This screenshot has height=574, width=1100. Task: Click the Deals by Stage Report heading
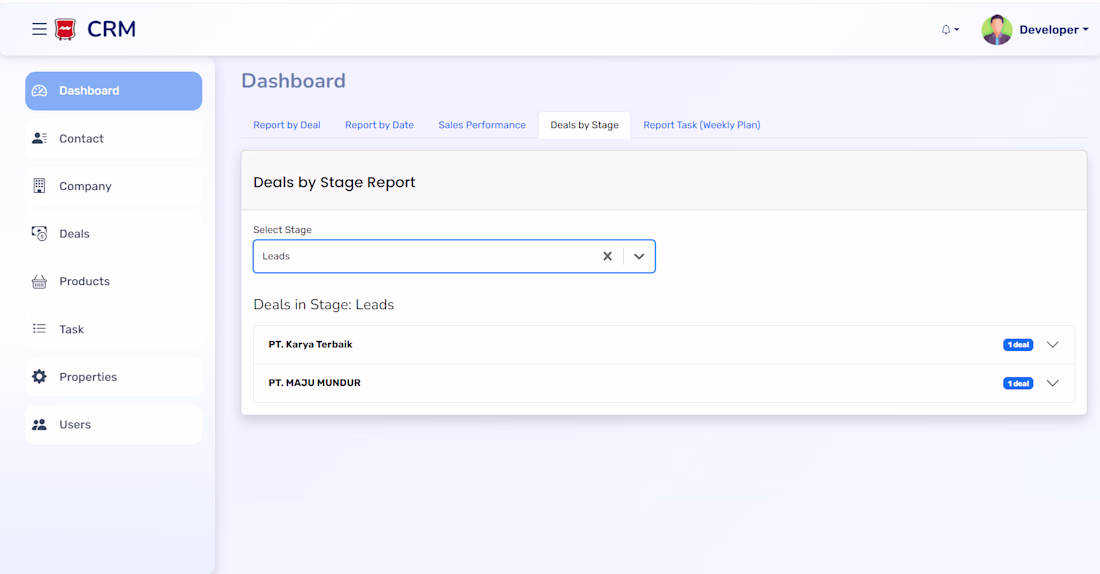(334, 182)
